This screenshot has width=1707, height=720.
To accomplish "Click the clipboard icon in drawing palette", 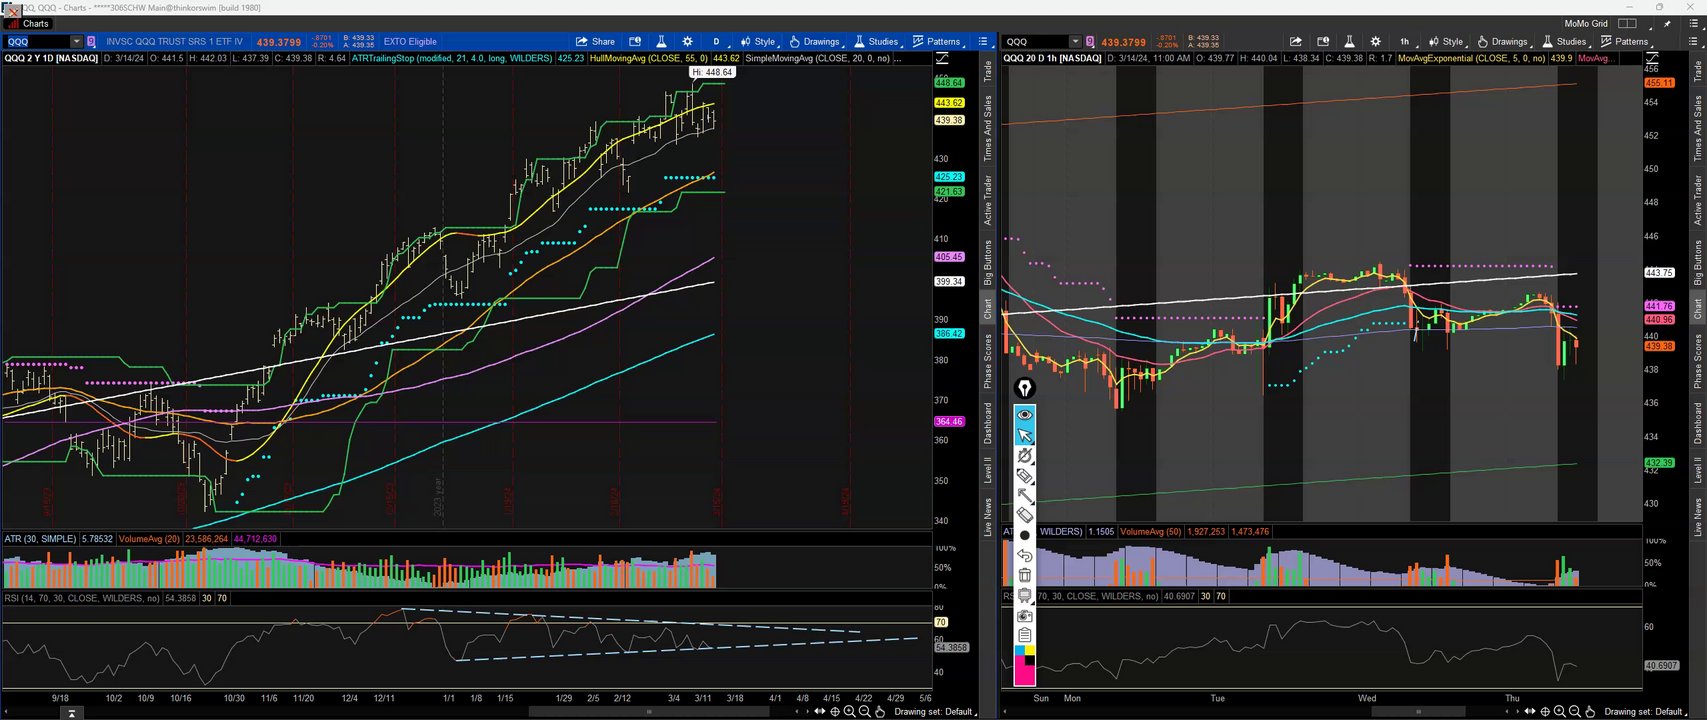I will coord(1024,635).
